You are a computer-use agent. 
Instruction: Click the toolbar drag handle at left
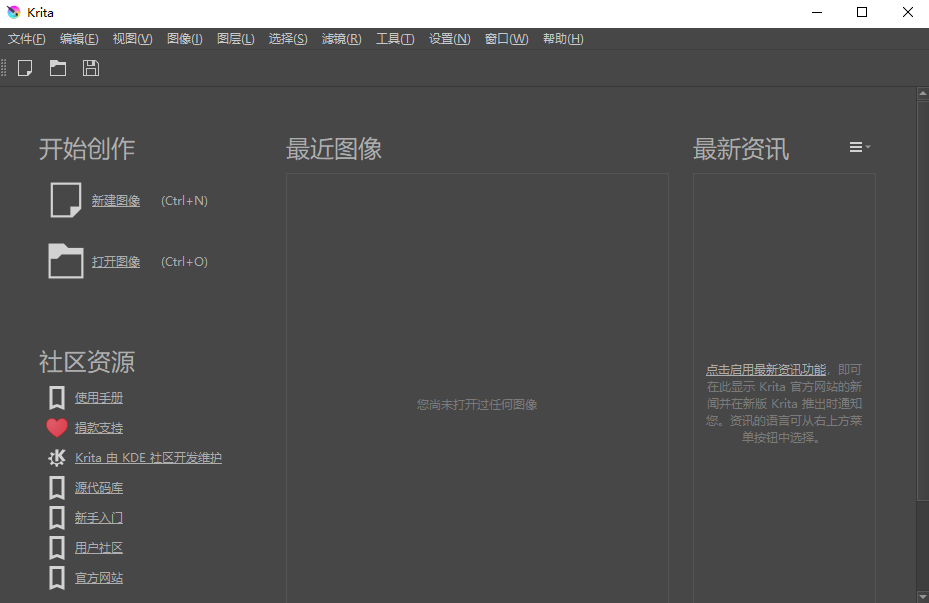coord(4,68)
